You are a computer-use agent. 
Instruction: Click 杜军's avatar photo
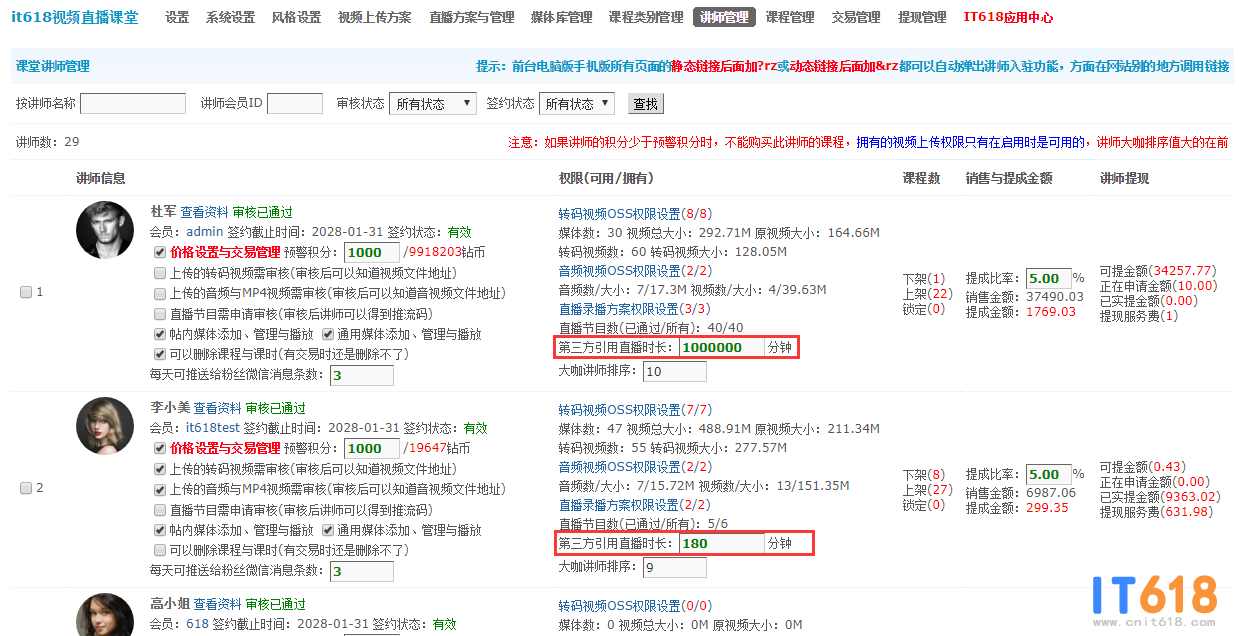104,230
